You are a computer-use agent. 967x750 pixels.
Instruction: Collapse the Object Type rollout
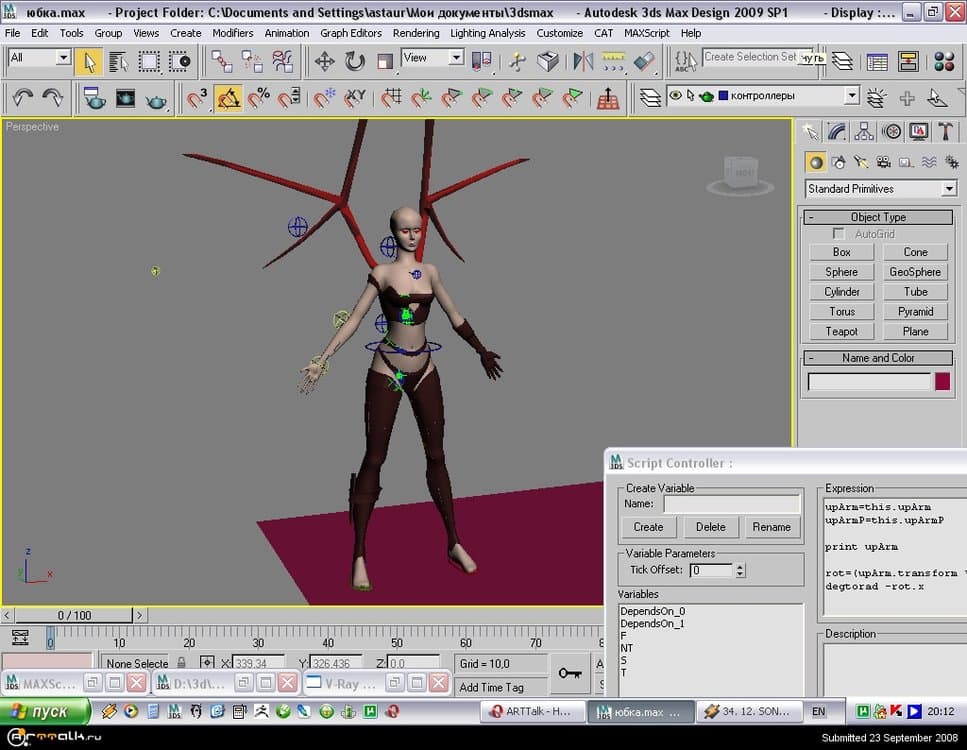878,217
